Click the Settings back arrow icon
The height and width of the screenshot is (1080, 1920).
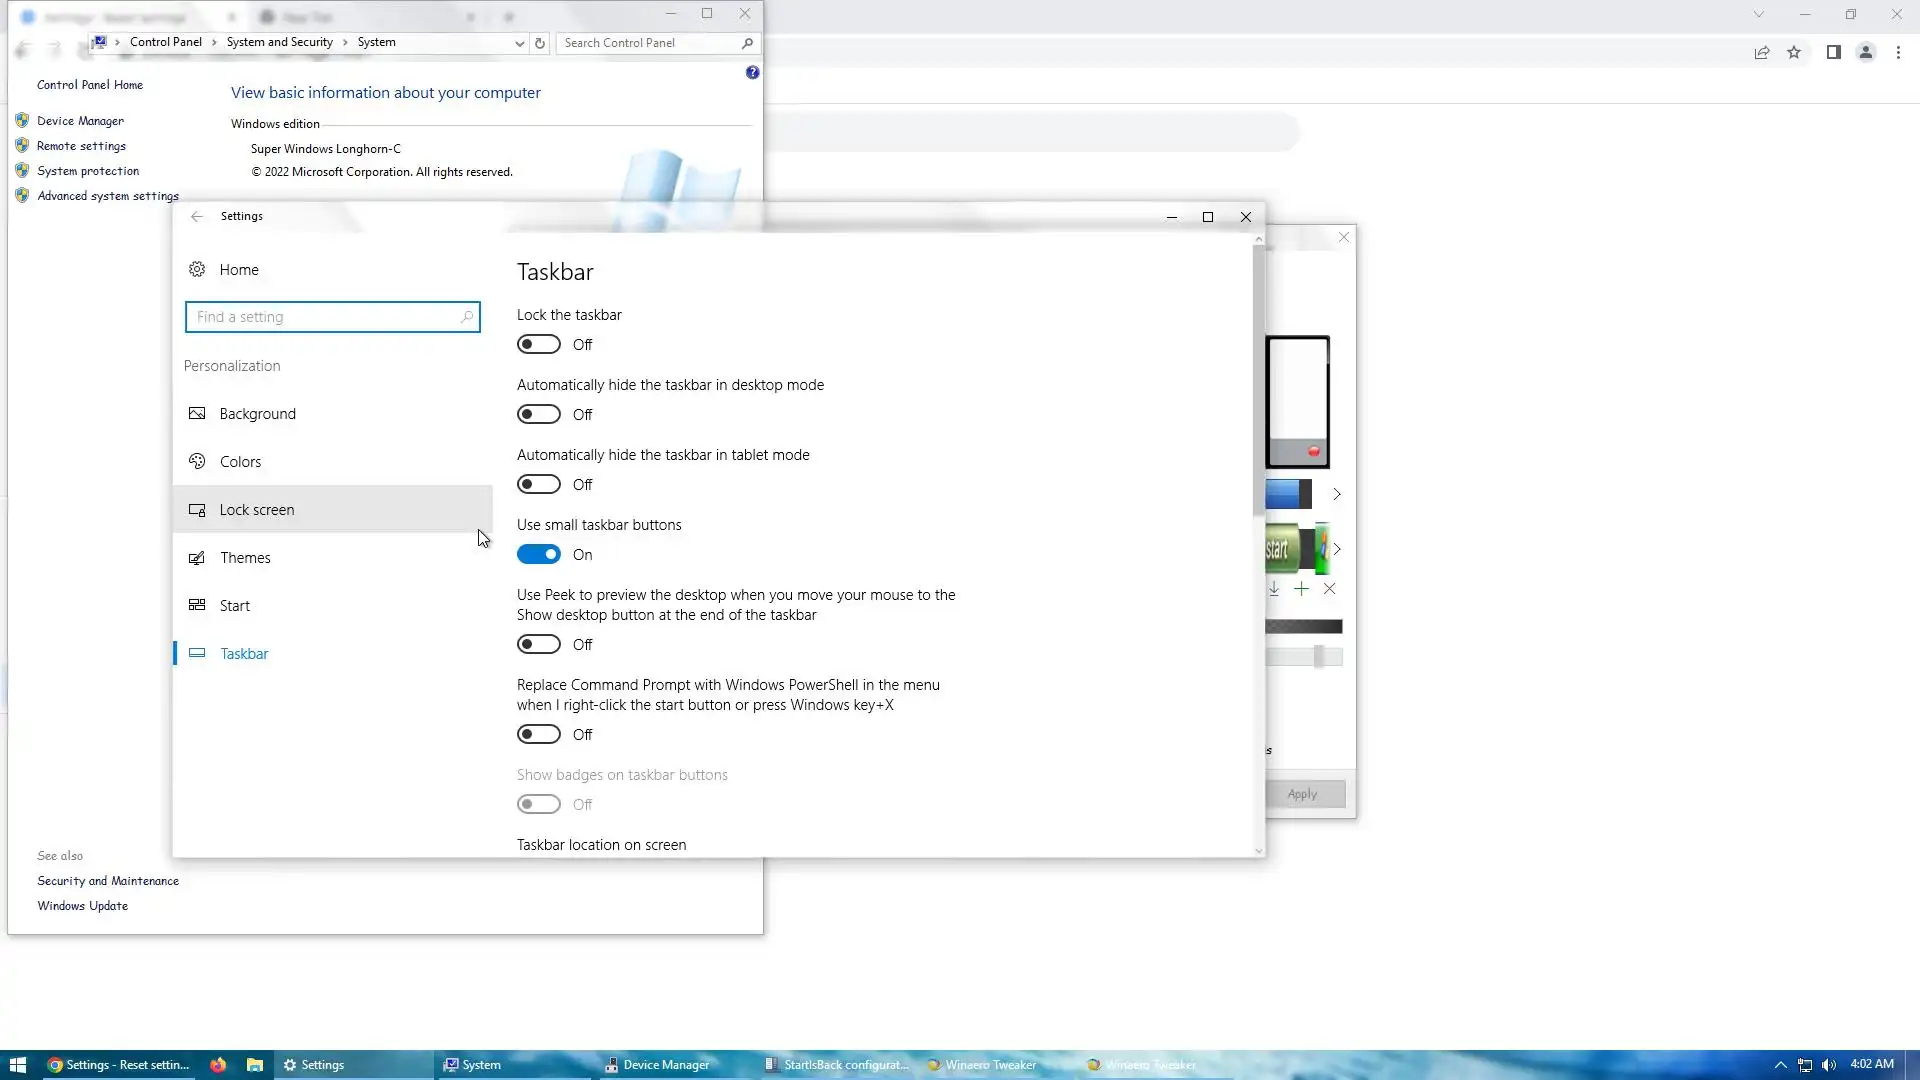[x=197, y=216]
